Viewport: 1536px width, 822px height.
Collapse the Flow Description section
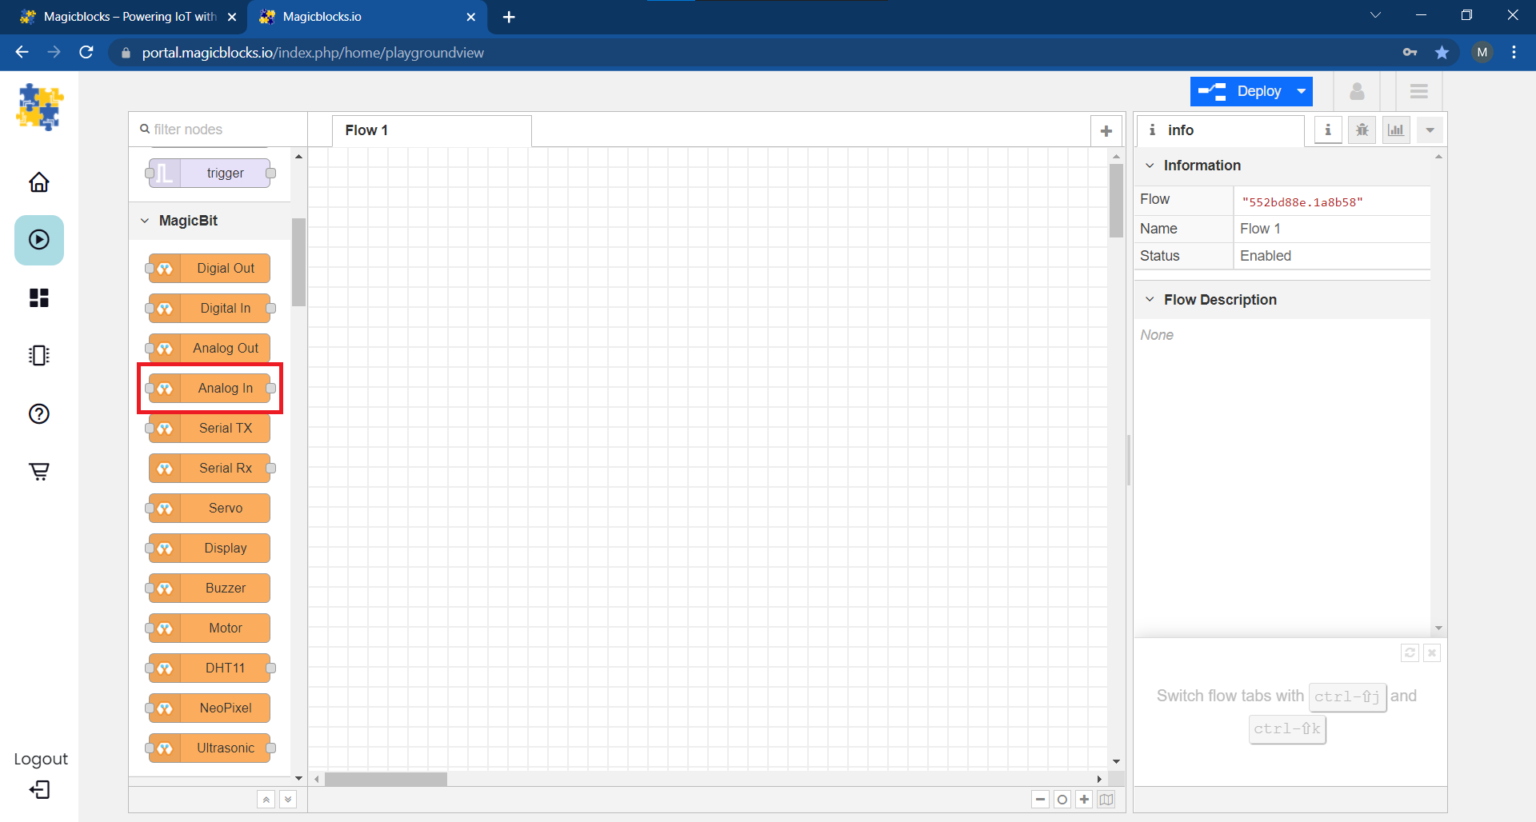point(1150,300)
